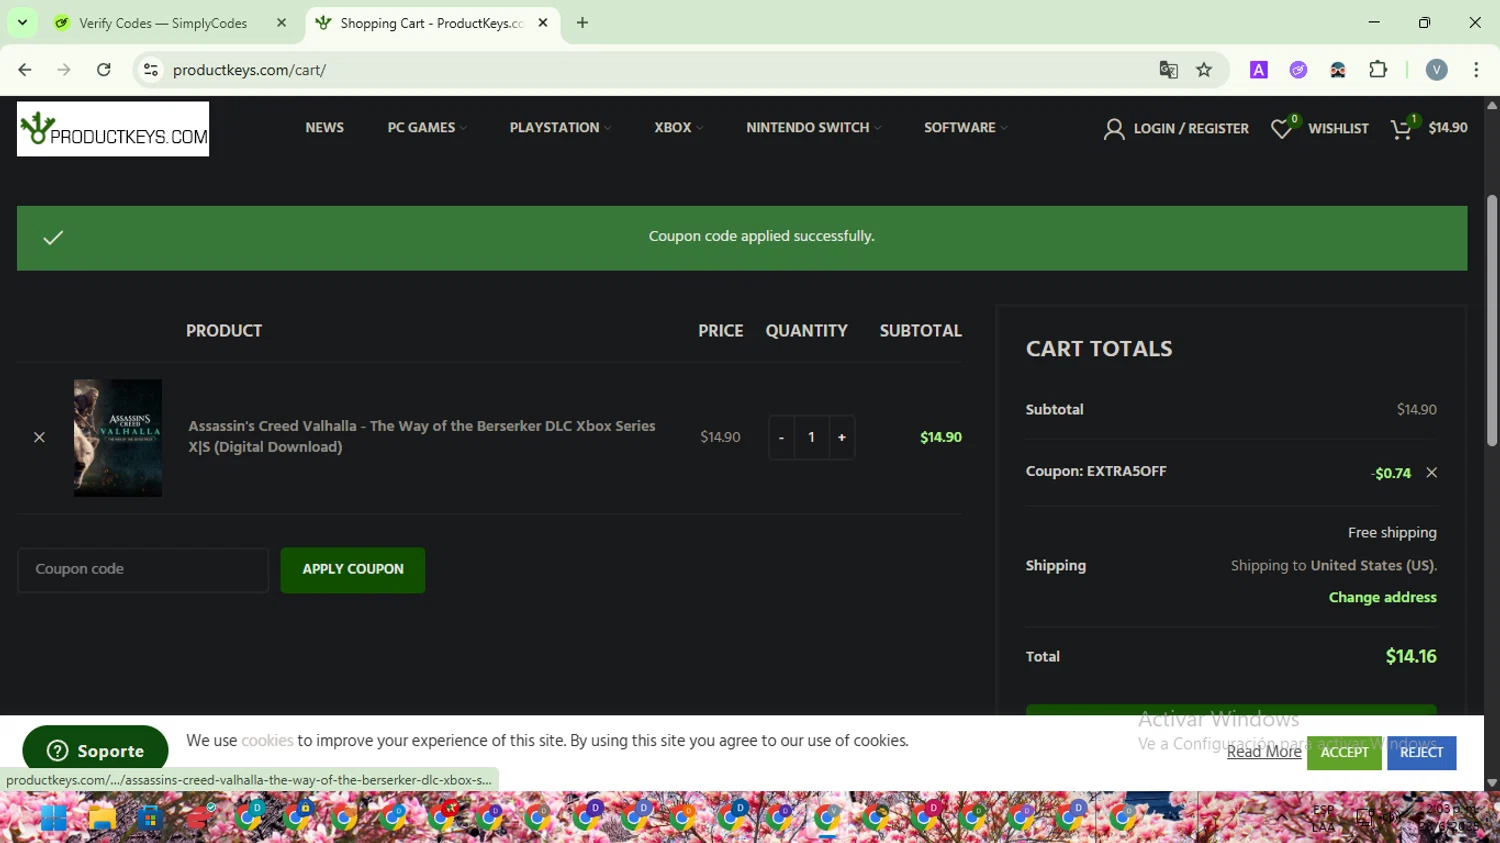Remove Assassin's Creed Valhalla item from cart
This screenshot has height=843, width=1500.
click(39, 437)
